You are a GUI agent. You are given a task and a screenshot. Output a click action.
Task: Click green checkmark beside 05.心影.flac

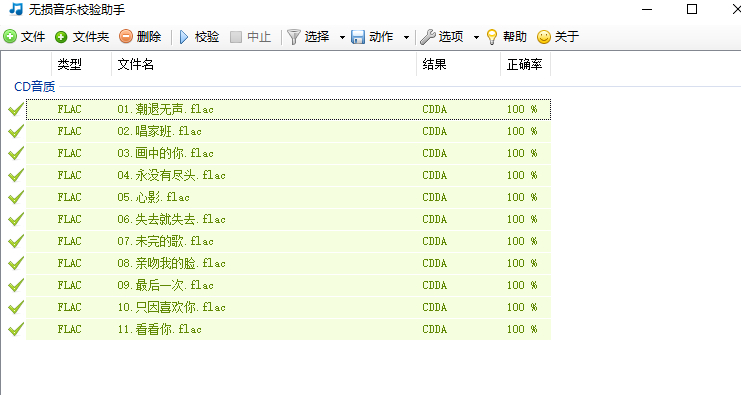coord(16,197)
